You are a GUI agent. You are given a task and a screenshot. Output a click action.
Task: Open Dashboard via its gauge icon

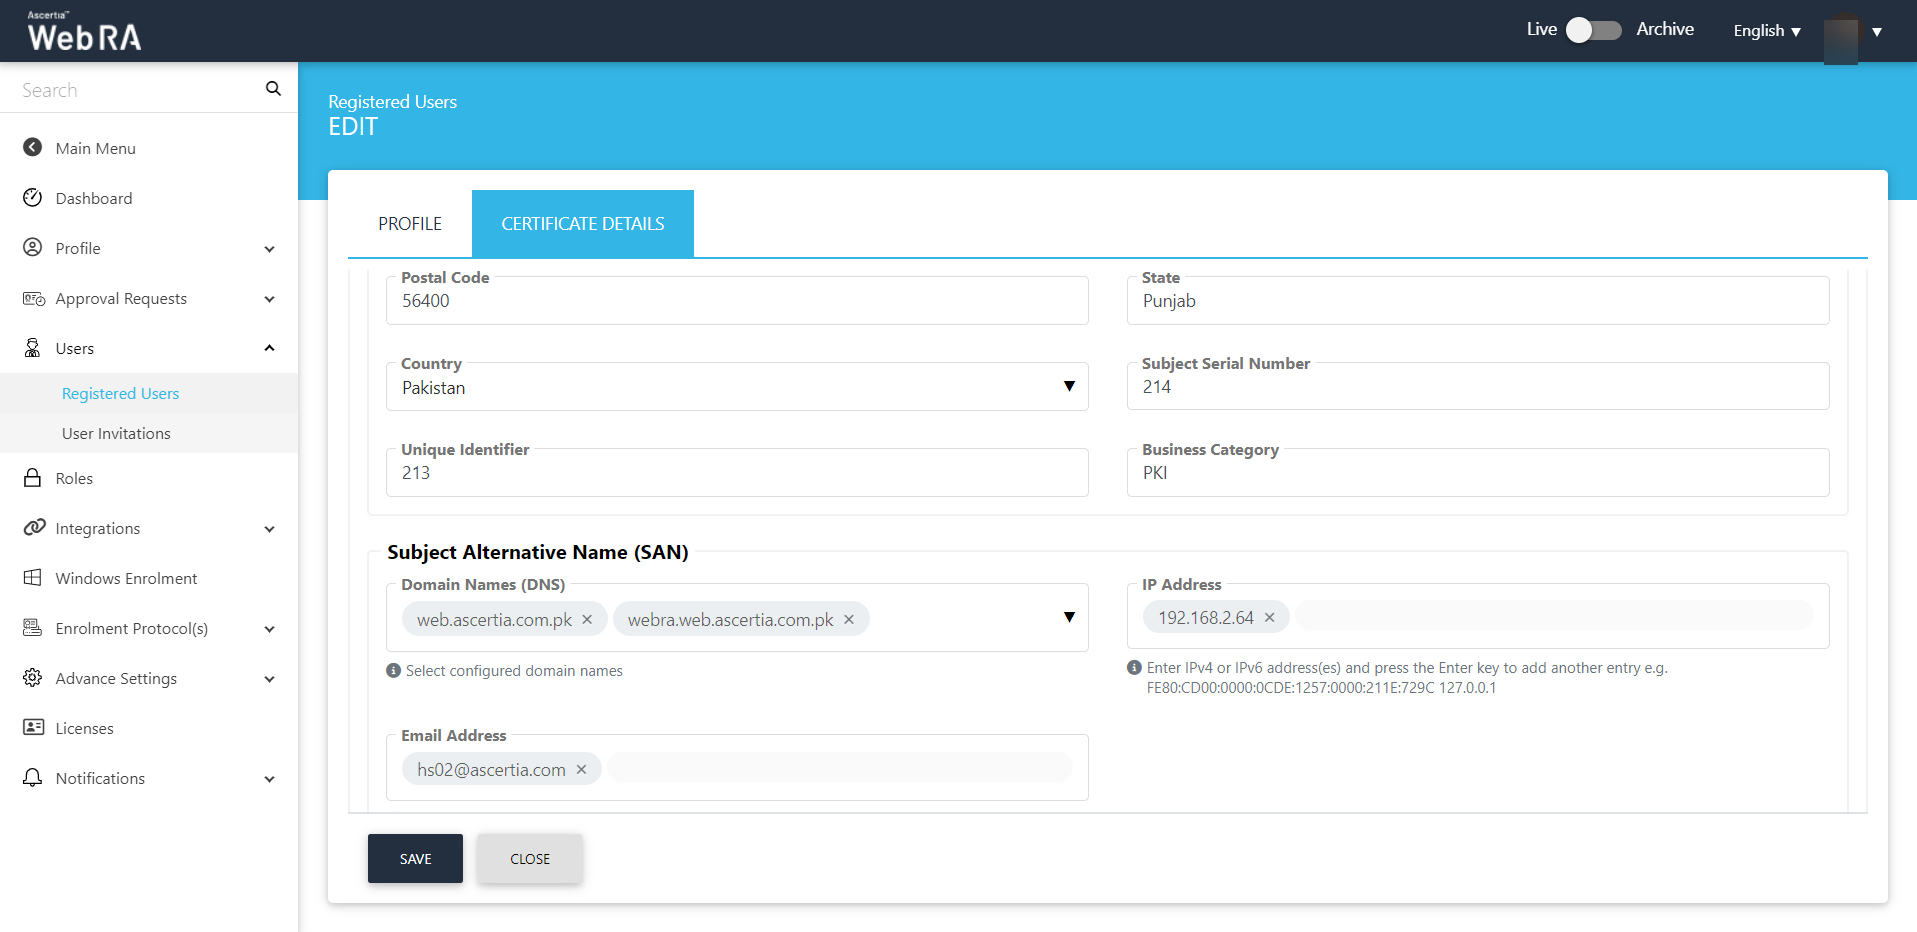tap(33, 198)
